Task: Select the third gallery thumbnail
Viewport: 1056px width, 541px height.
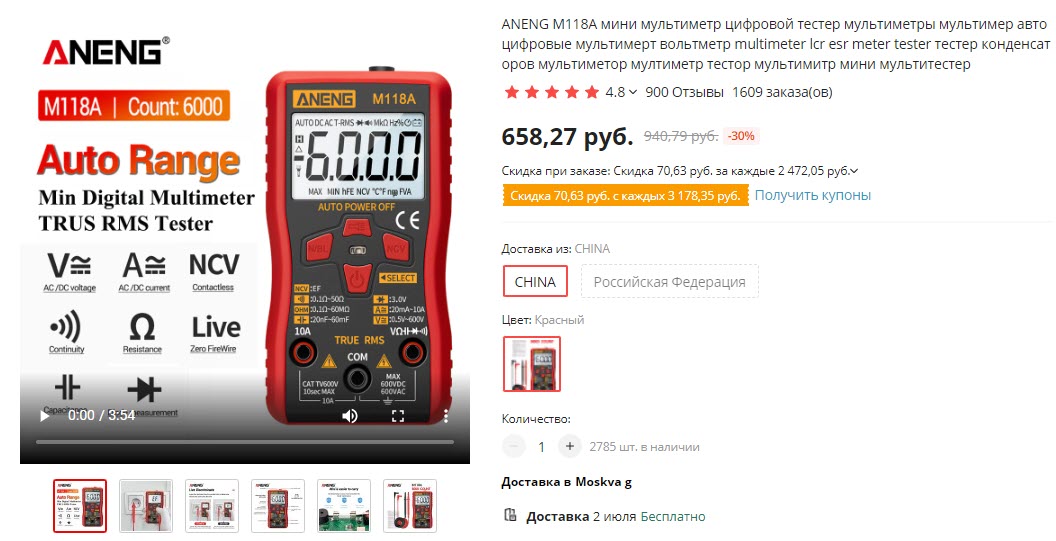Action: coord(212,506)
